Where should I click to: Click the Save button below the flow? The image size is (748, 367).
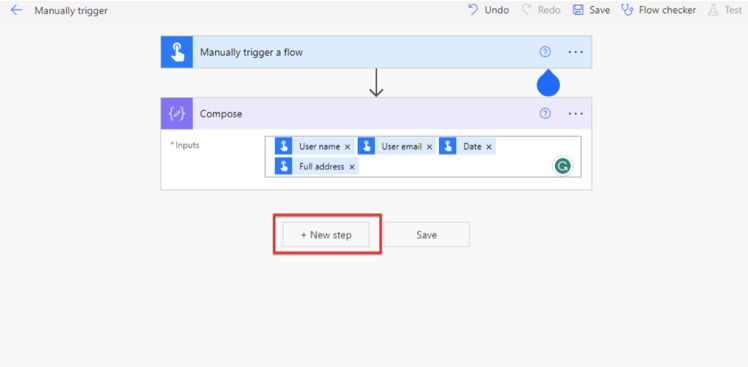[x=426, y=234]
